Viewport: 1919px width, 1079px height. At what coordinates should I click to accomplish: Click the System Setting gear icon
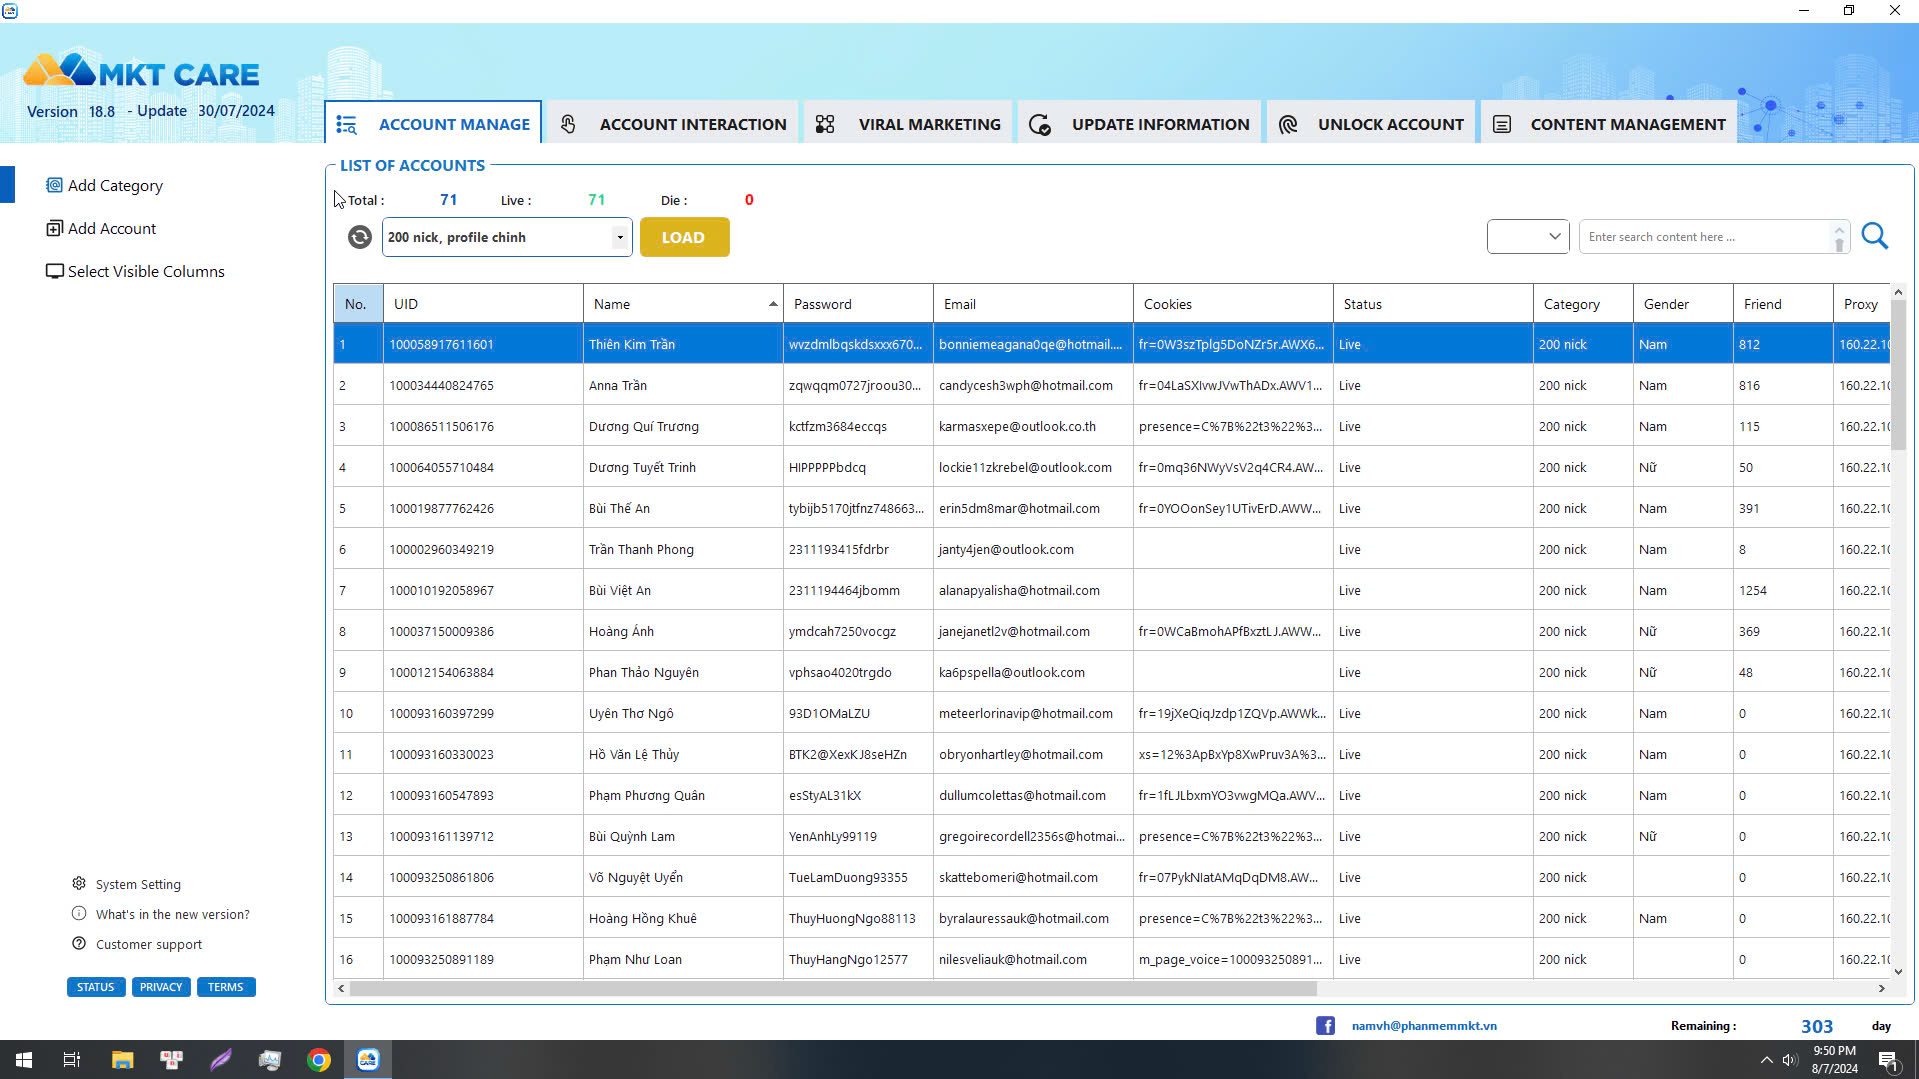click(x=79, y=884)
